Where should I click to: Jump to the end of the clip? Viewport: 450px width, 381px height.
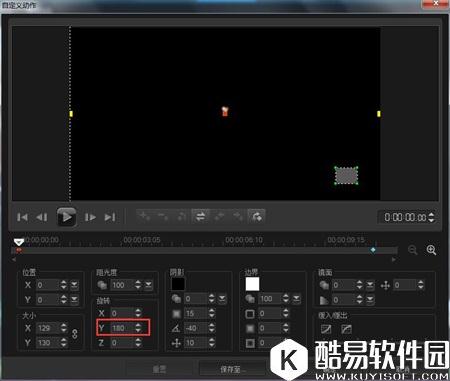coord(110,217)
